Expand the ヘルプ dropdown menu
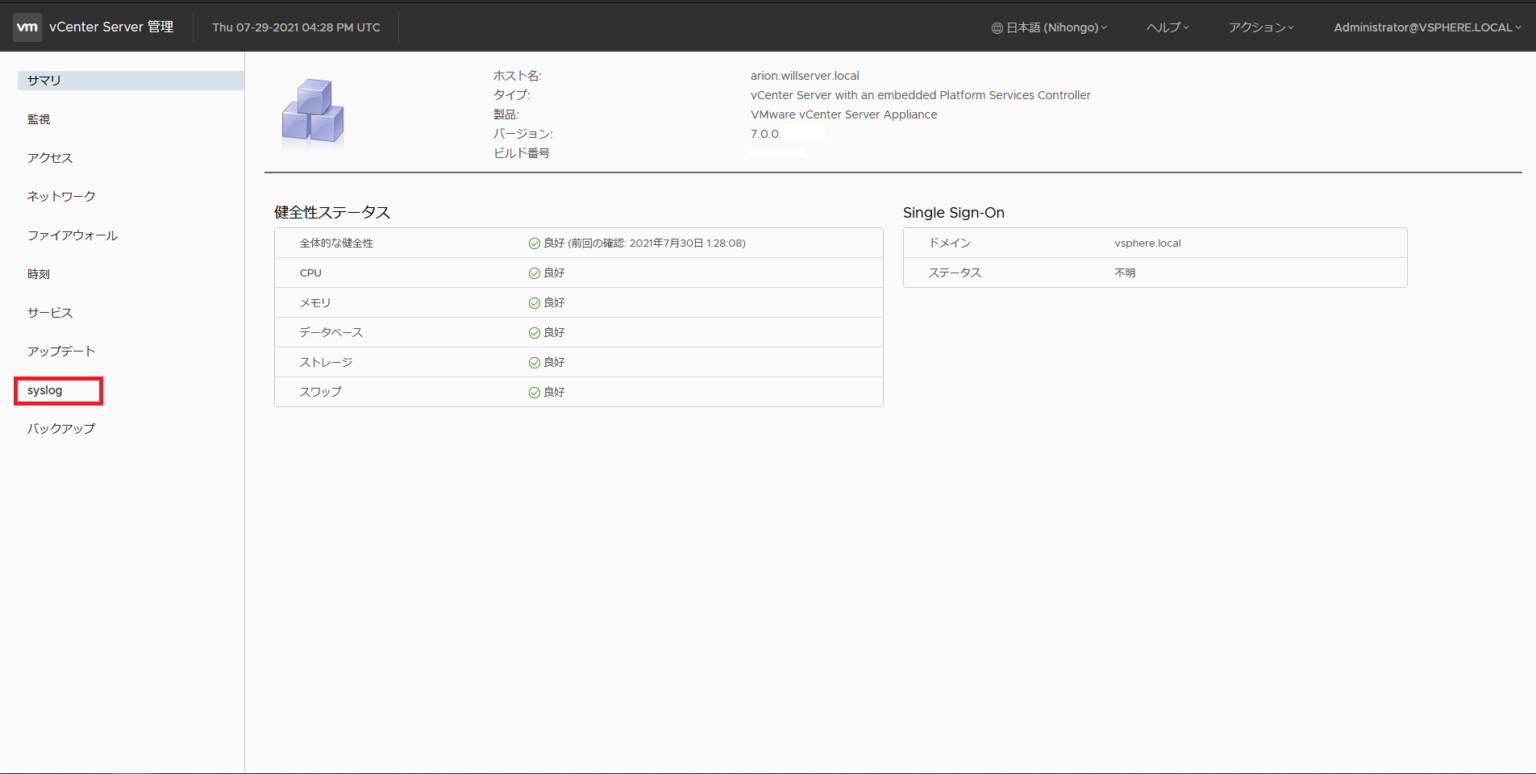1536x774 pixels. (1167, 28)
